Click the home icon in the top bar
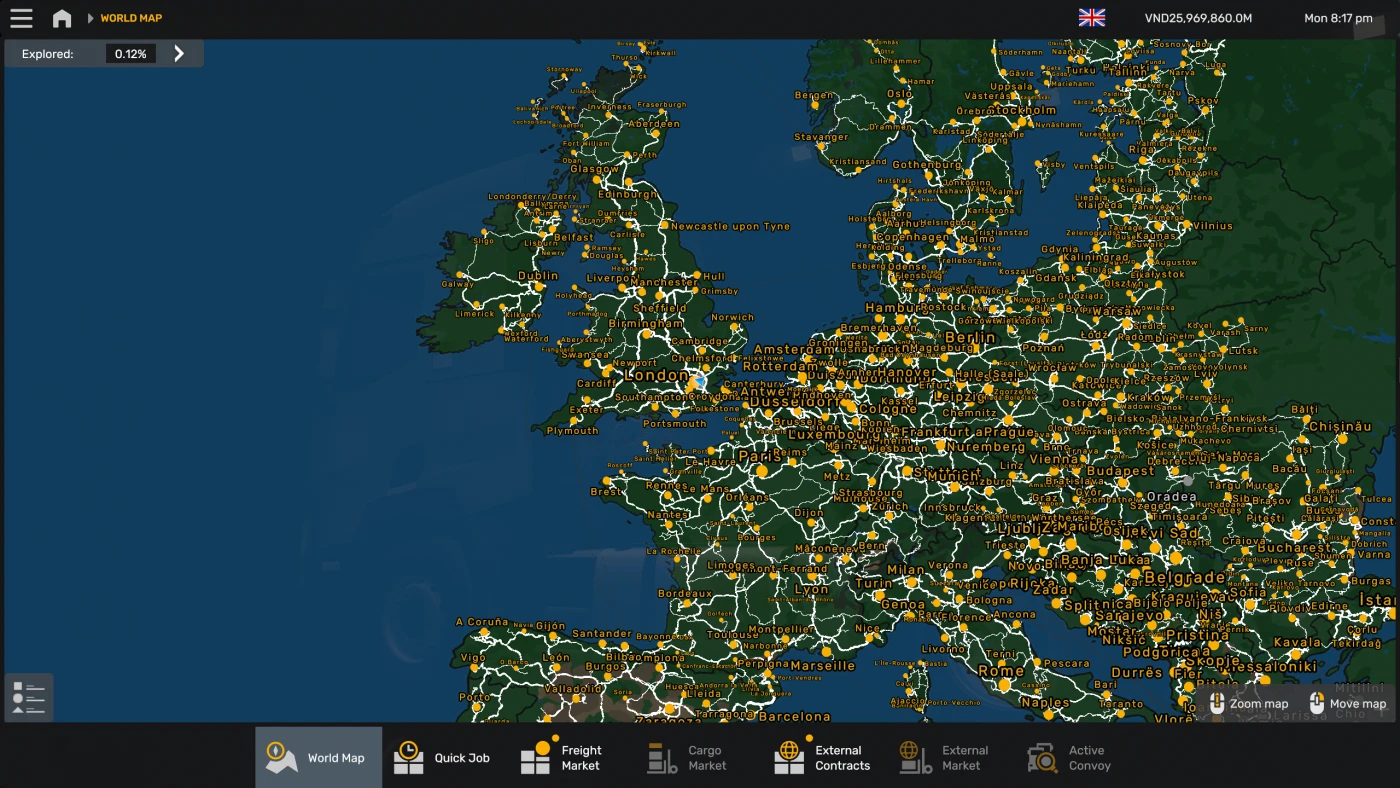1400x788 pixels. (62, 17)
